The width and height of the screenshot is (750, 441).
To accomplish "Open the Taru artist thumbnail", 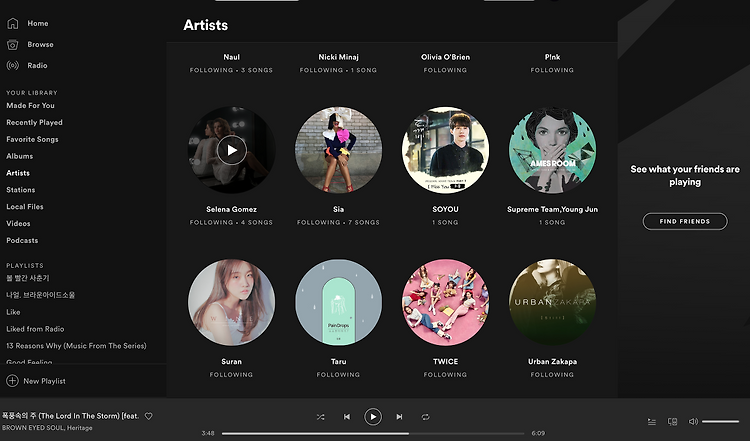I will (x=338, y=303).
